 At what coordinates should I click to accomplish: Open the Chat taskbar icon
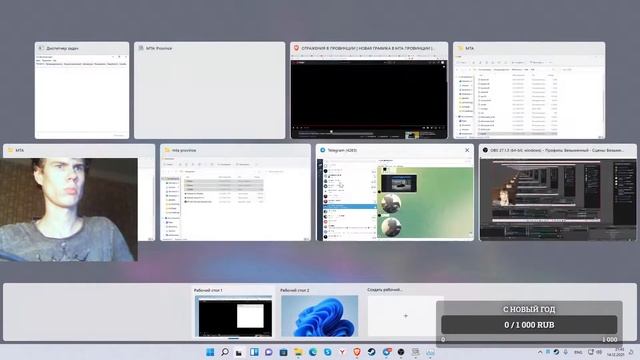pos(269,352)
